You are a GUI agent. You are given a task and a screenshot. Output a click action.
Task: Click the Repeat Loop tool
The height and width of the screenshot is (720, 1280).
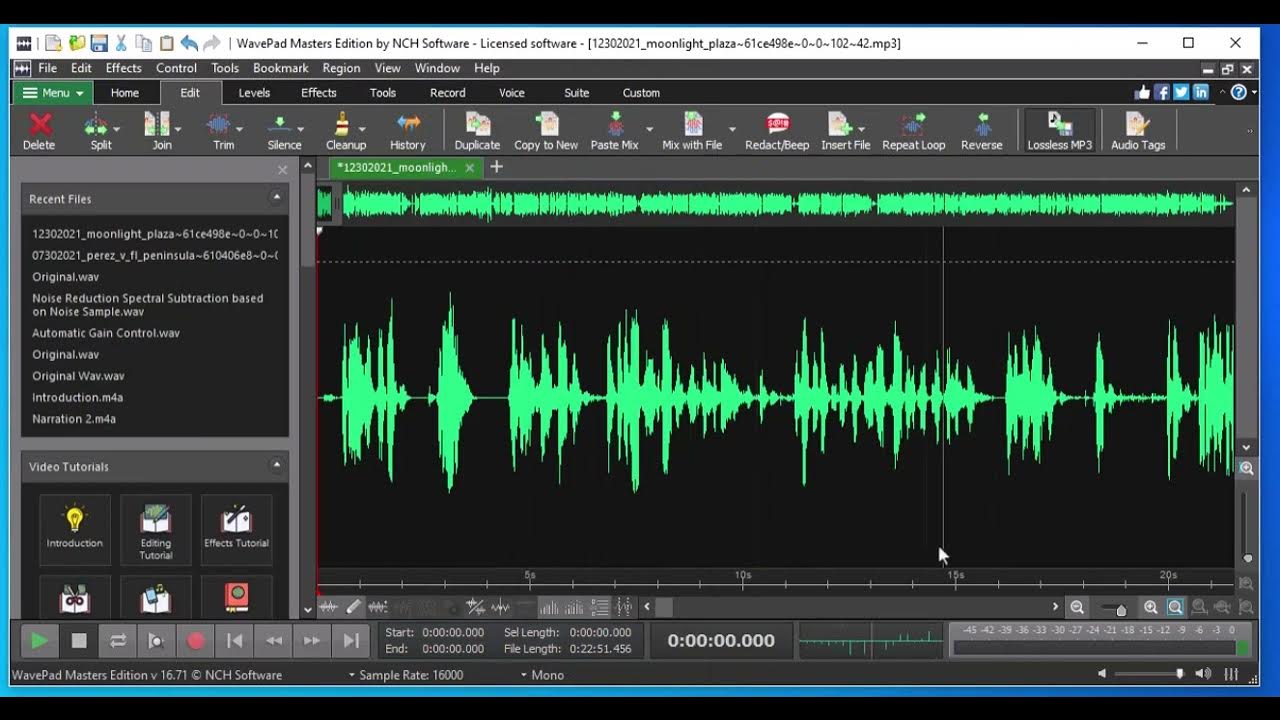coord(913,131)
